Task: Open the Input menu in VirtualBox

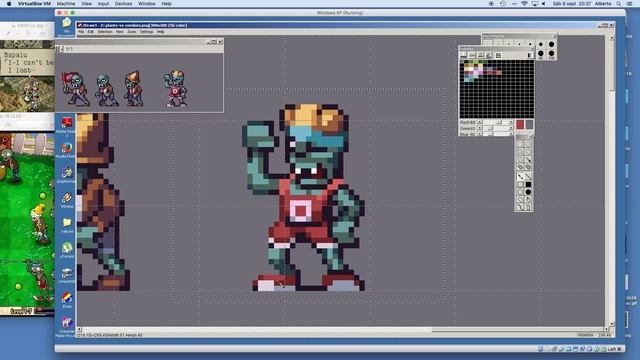Action: pos(103,4)
